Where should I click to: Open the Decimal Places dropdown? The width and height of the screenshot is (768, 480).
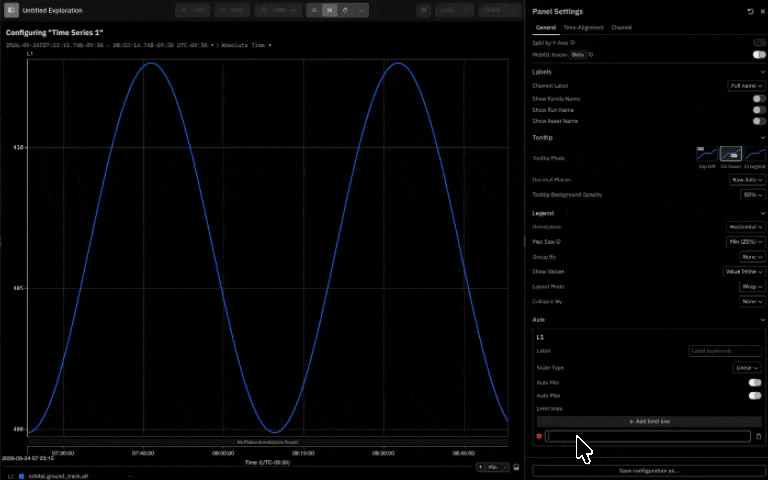(x=747, y=180)
